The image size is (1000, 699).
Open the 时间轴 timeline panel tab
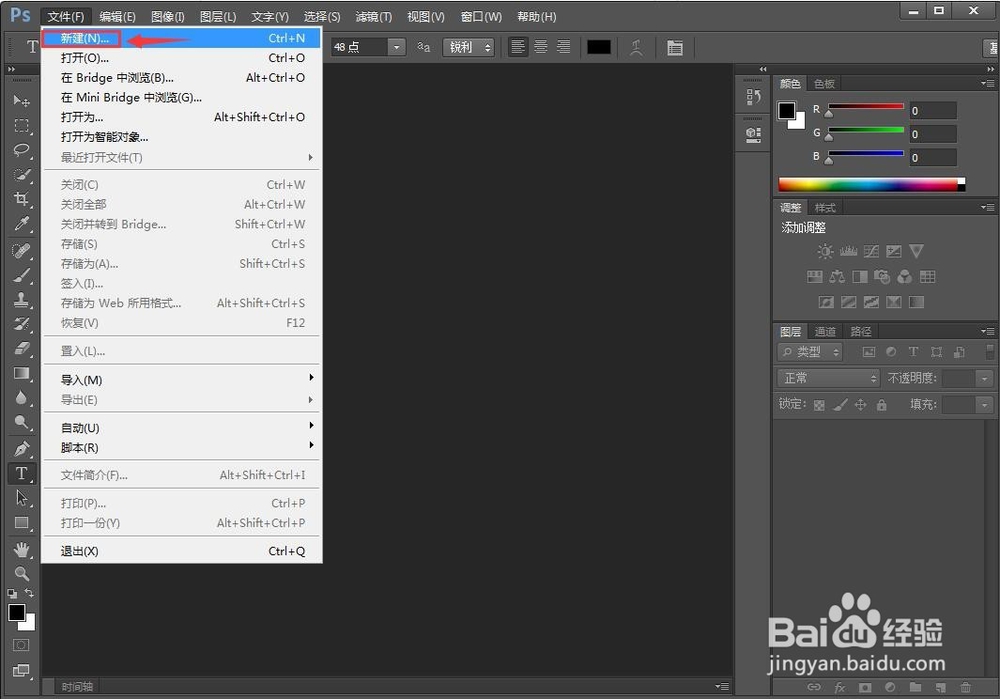tap(77, 687)
